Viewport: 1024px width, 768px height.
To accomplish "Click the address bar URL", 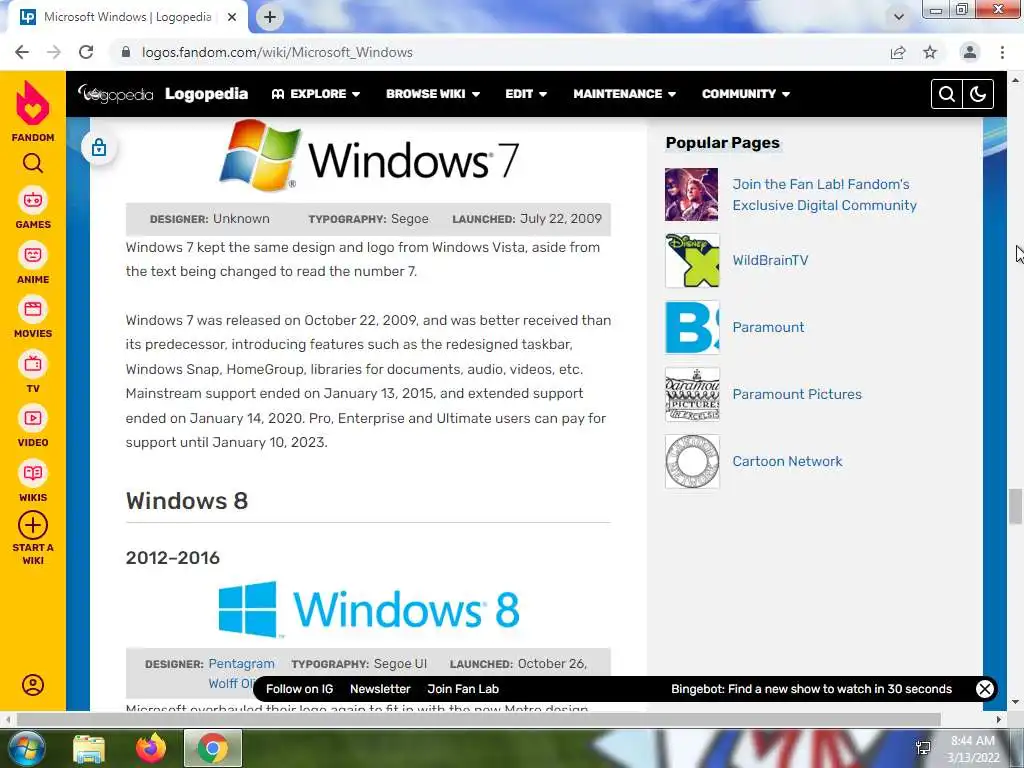I will pos(278,52).
